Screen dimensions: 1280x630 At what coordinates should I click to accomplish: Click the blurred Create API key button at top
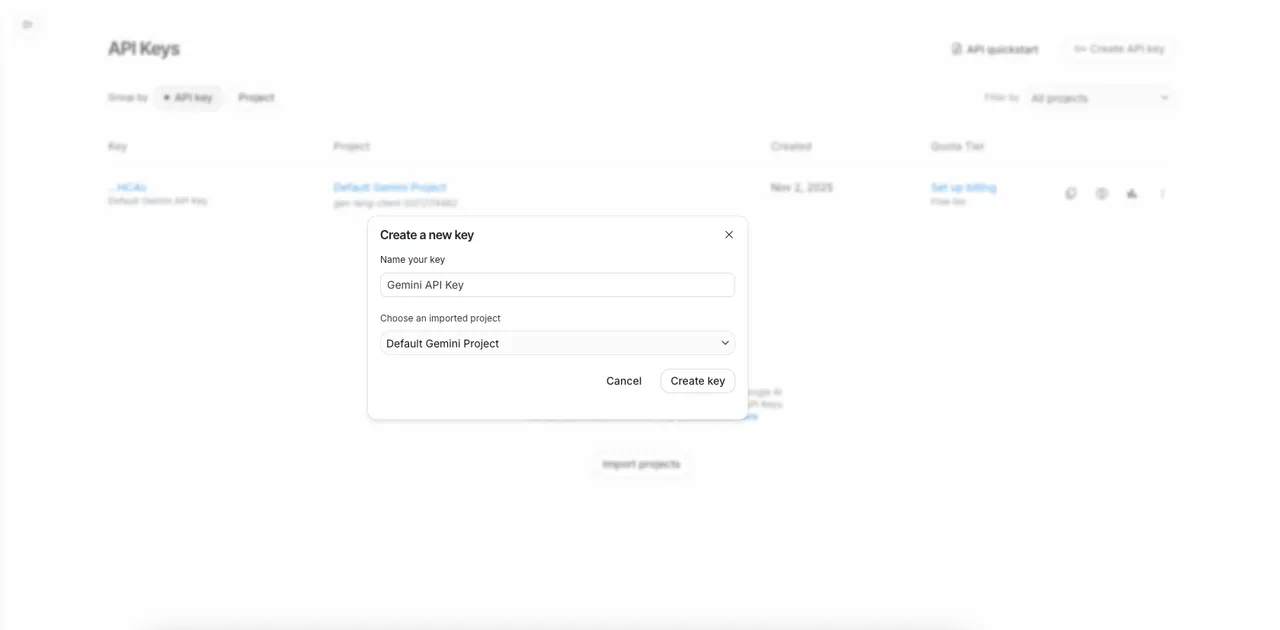click(1119, 49)
